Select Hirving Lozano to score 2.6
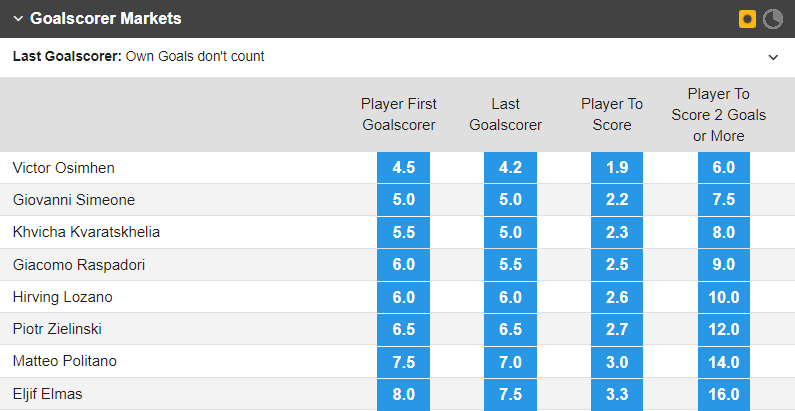 point(617,297)
